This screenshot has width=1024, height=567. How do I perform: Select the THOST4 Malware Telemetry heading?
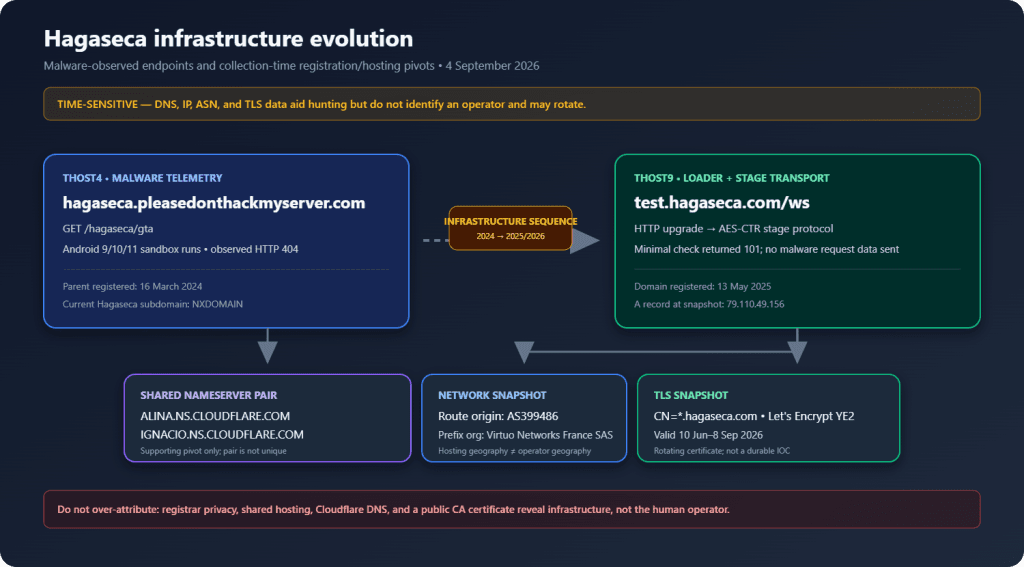pos(142,178)
